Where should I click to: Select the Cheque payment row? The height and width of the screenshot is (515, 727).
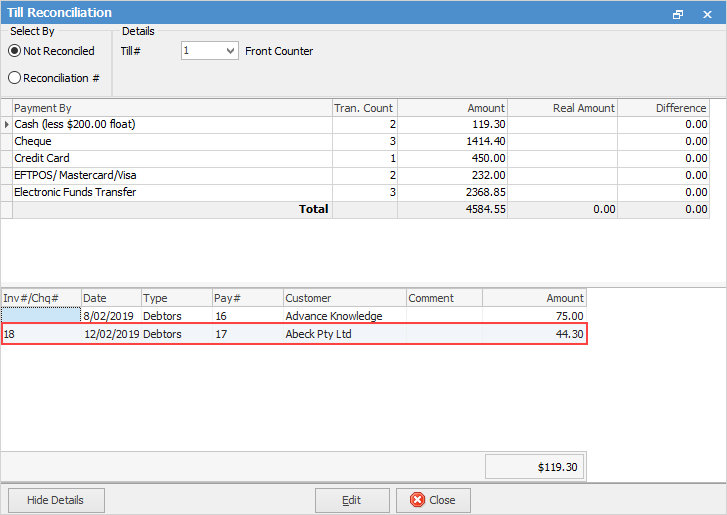(x=170, y=142)
